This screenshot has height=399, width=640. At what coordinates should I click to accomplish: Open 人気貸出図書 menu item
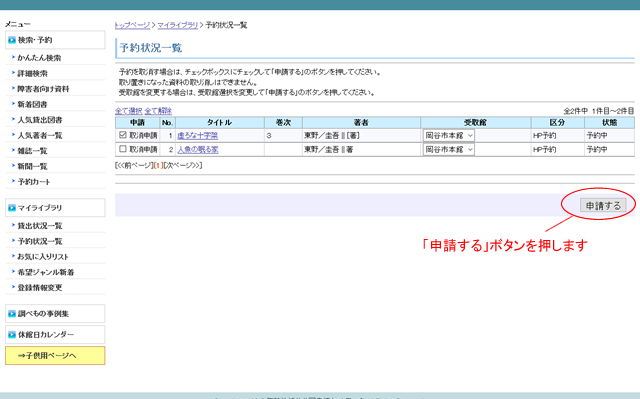(40, 120)
